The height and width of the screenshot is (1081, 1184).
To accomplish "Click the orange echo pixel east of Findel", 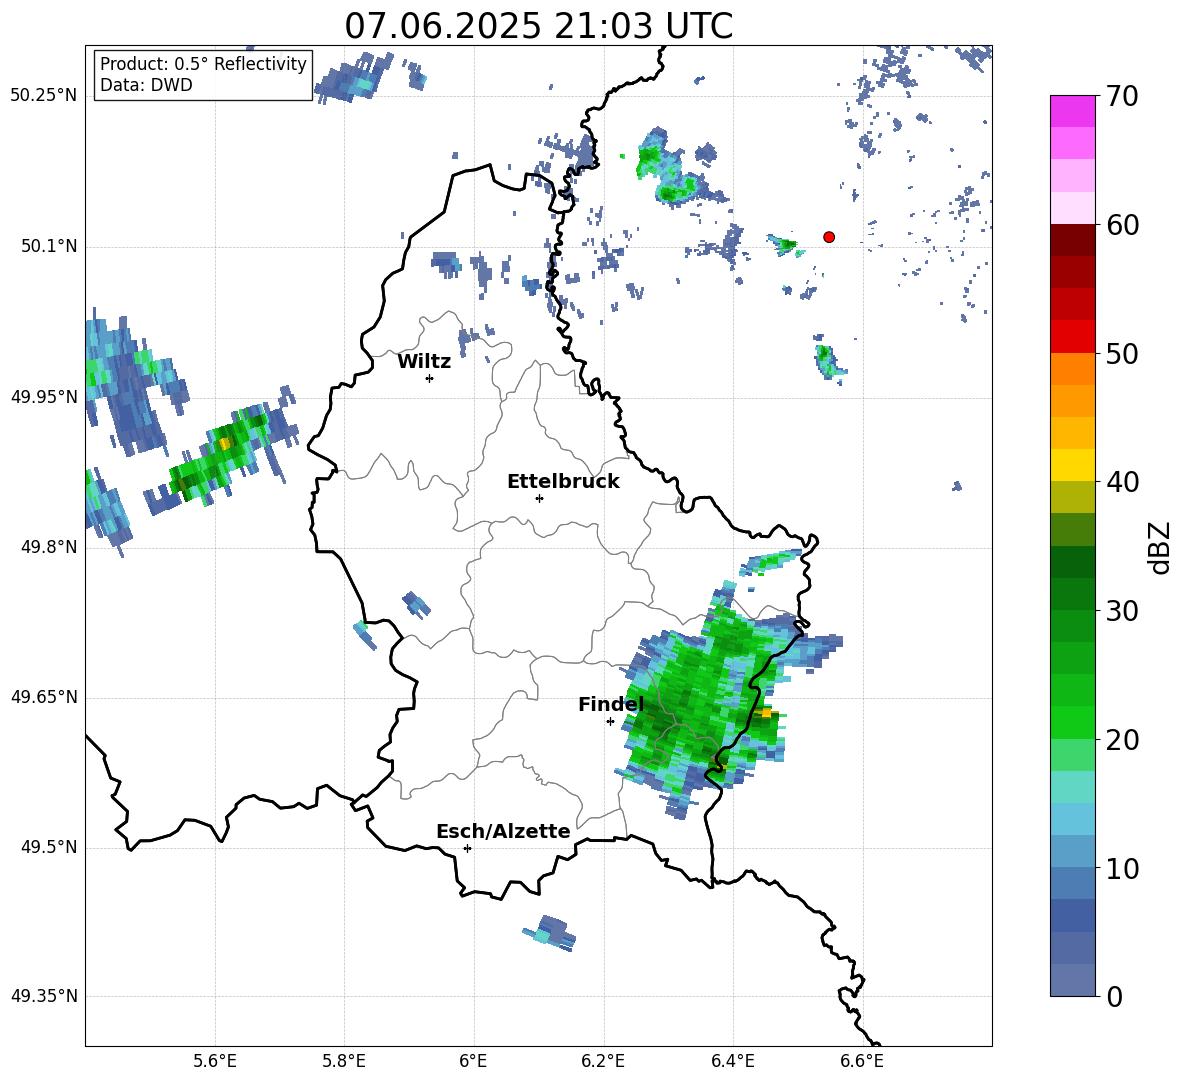I will 766,713.
